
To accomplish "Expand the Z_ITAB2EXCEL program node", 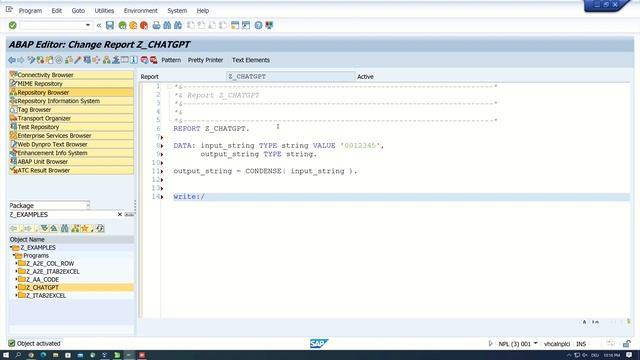I will tap(16, 296).
